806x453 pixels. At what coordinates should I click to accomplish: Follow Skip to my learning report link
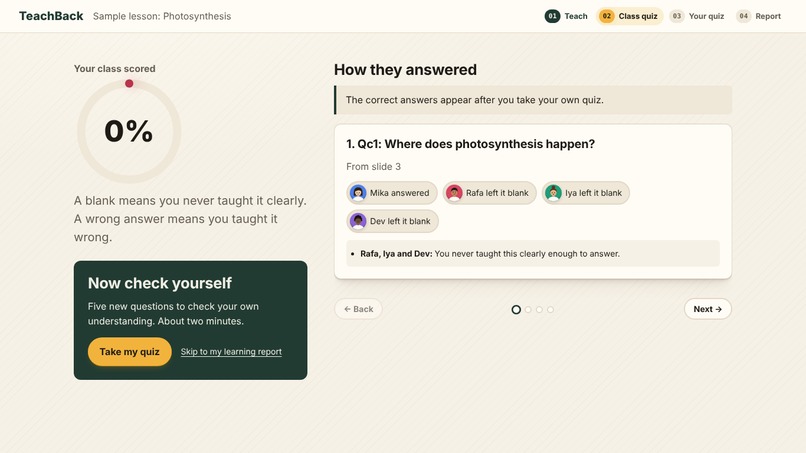click(x=231, y=352)
